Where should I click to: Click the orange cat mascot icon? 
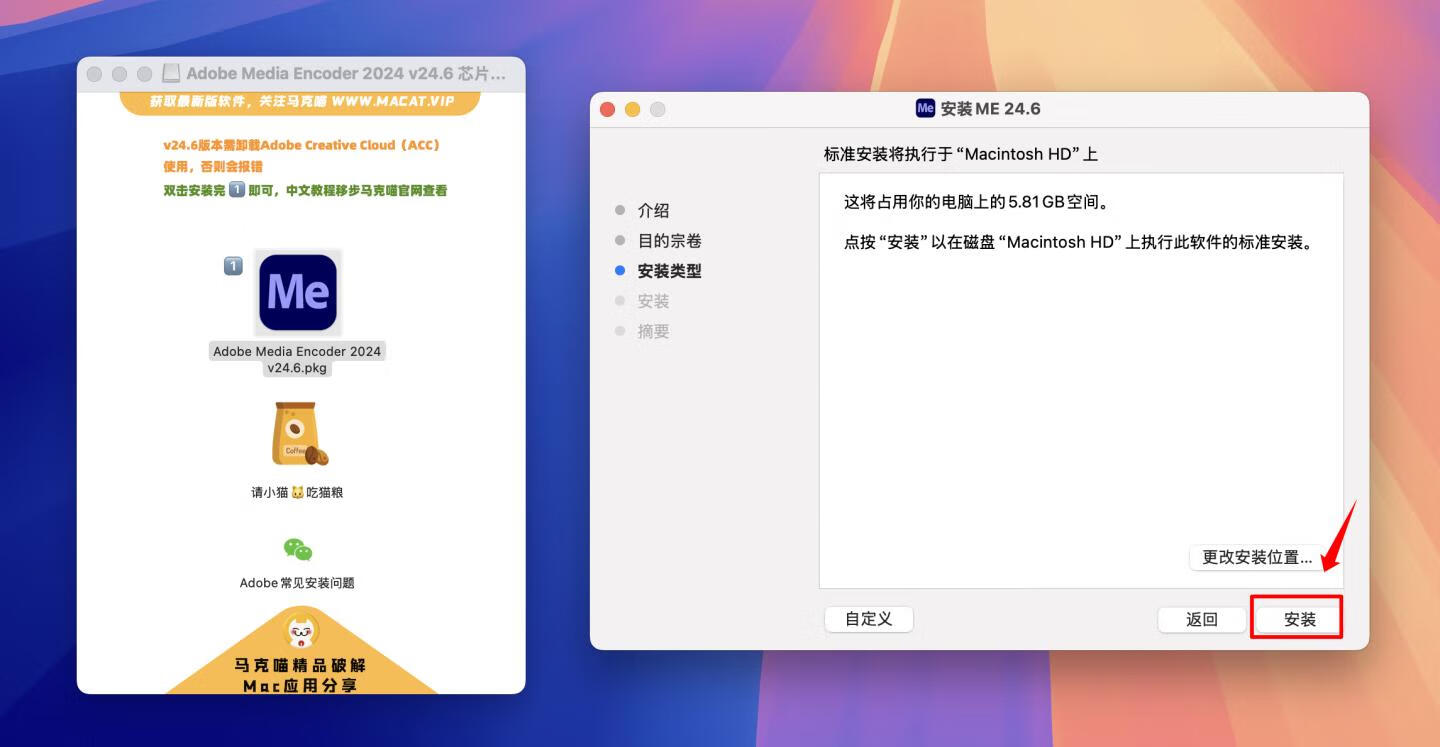[x=301, y=631]
